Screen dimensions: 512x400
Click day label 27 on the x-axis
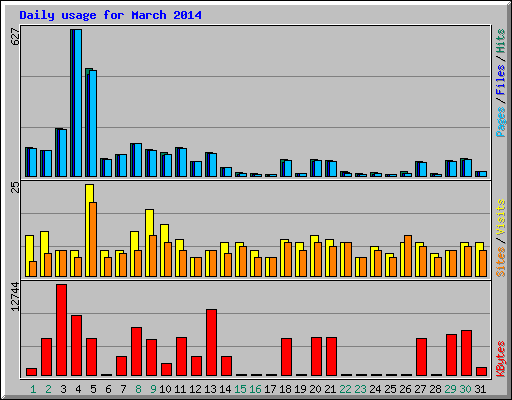[x=420, y=389]
